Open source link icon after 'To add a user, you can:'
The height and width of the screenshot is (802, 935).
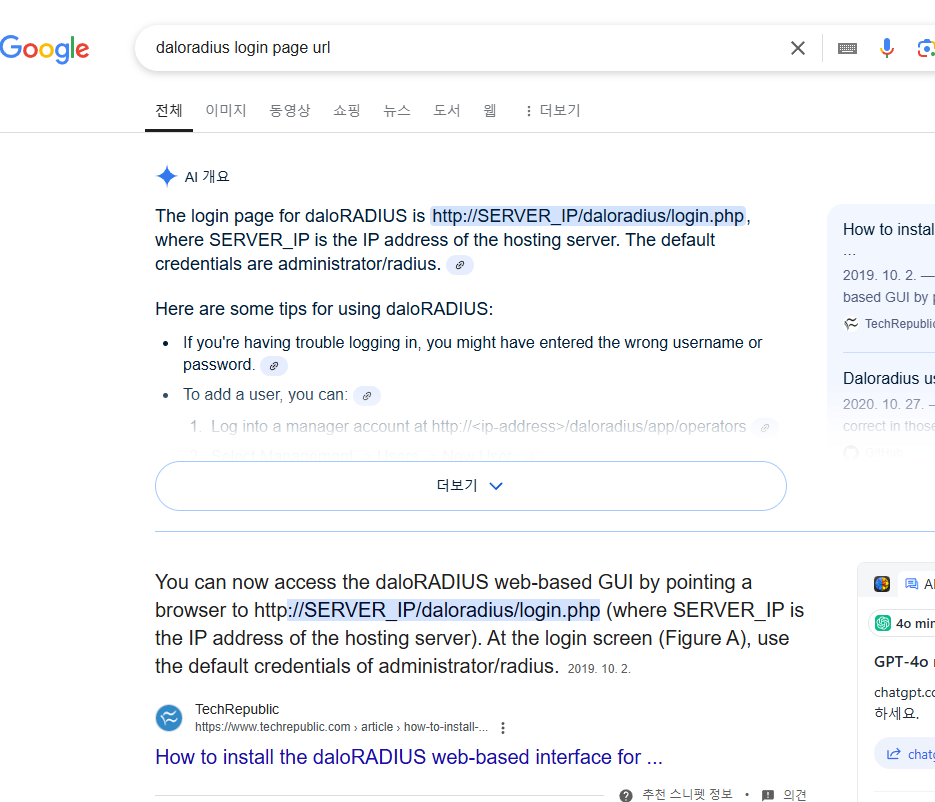coord(367,395)
